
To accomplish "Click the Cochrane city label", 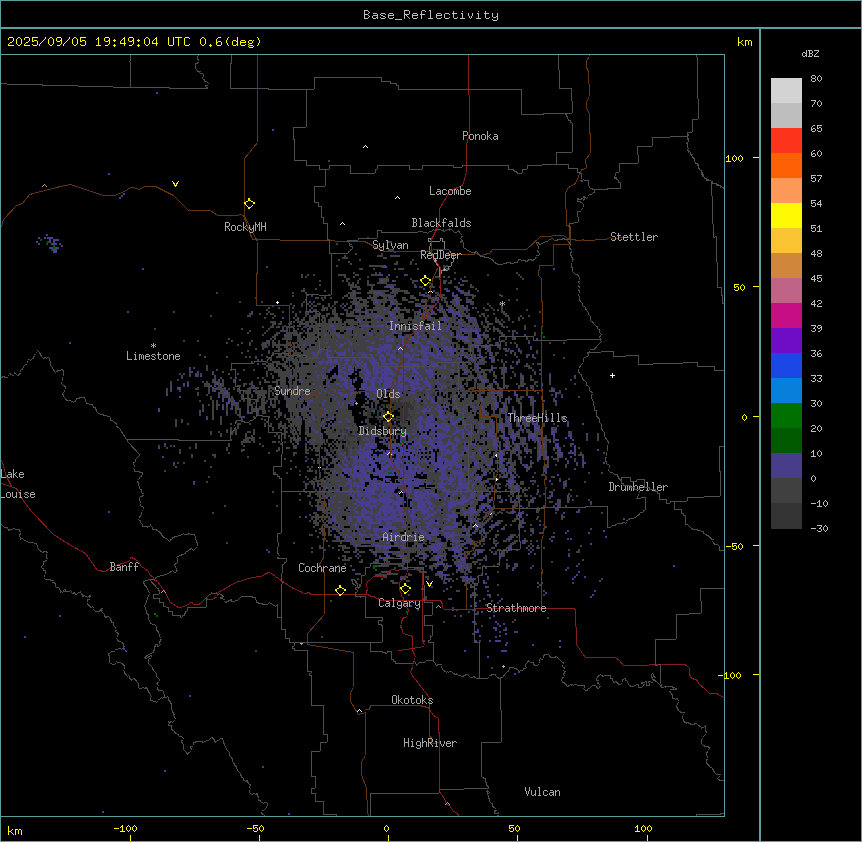I will tap(322, 568).
